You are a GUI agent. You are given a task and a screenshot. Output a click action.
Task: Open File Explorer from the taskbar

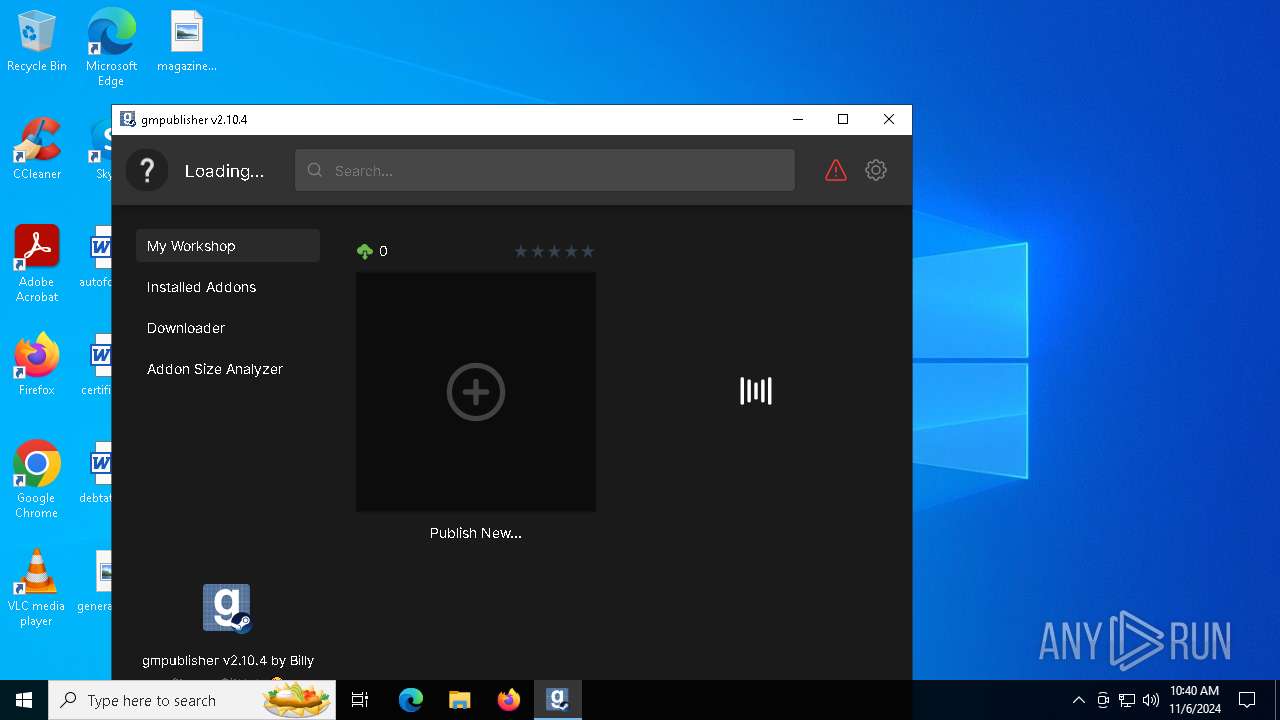(x=460, y=700)
